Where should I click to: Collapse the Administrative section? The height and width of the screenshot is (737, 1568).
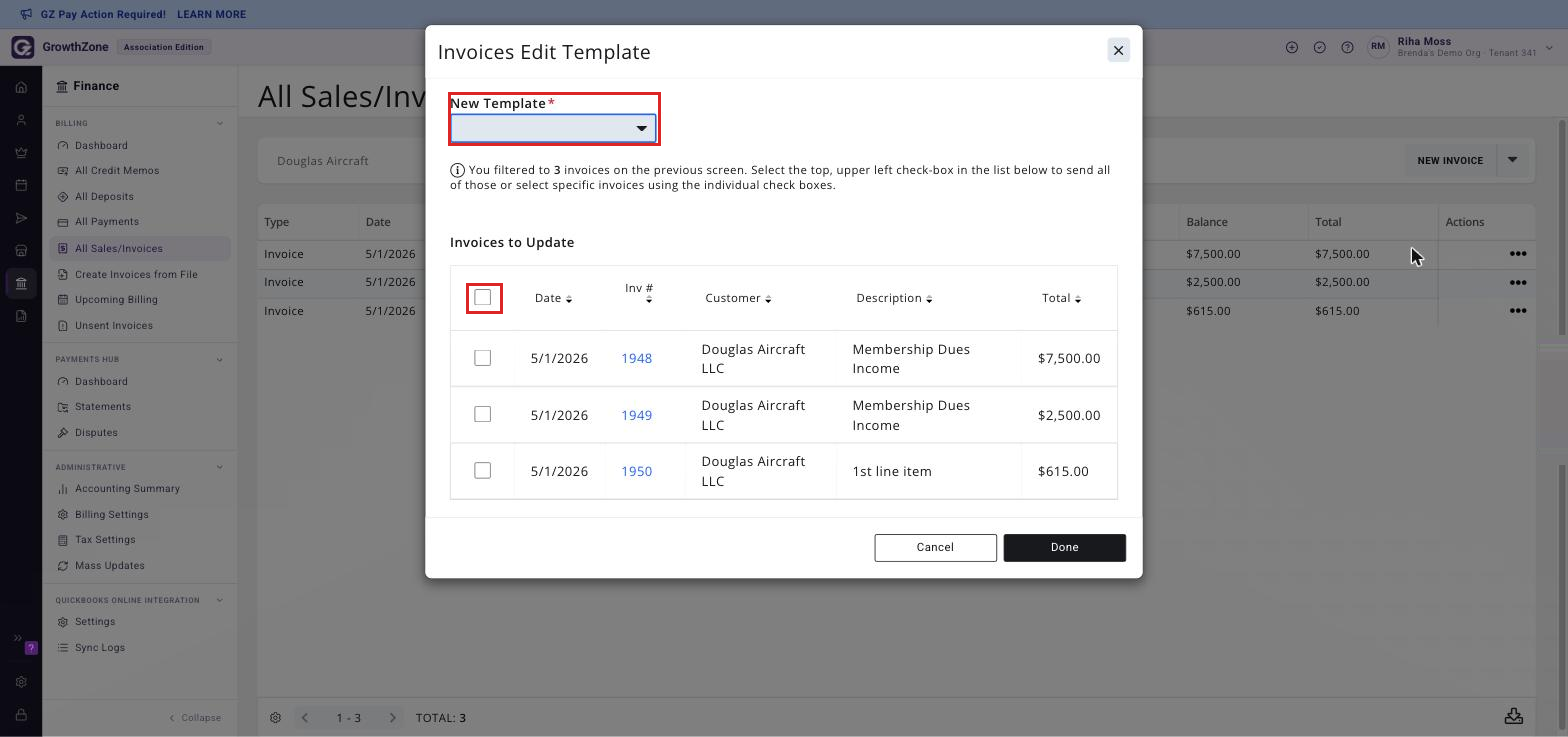[x=220, y=467]
